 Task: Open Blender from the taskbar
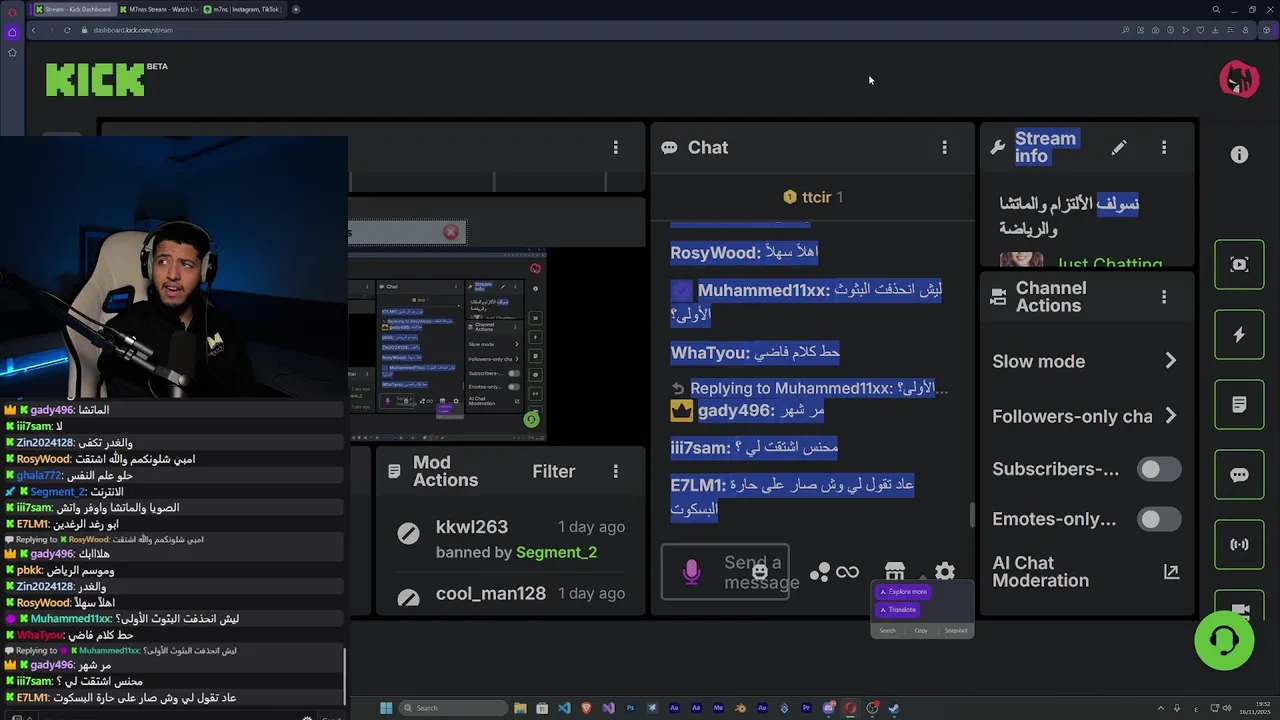coord(740,708)
